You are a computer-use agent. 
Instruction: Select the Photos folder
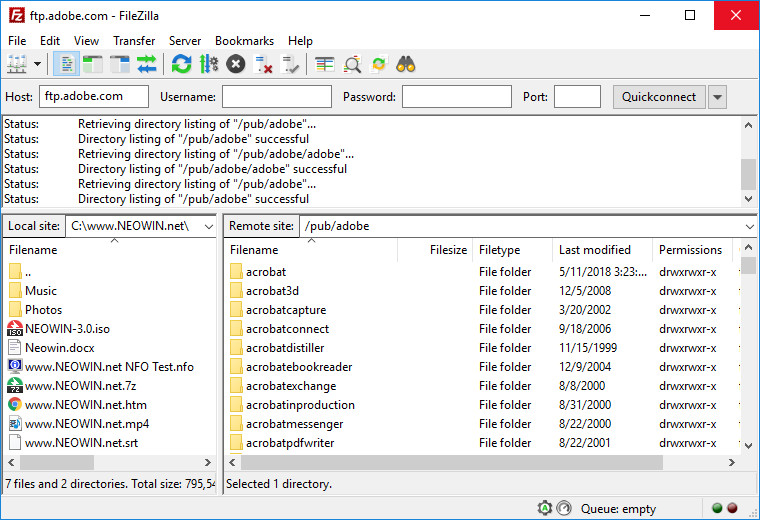(111, 310)
